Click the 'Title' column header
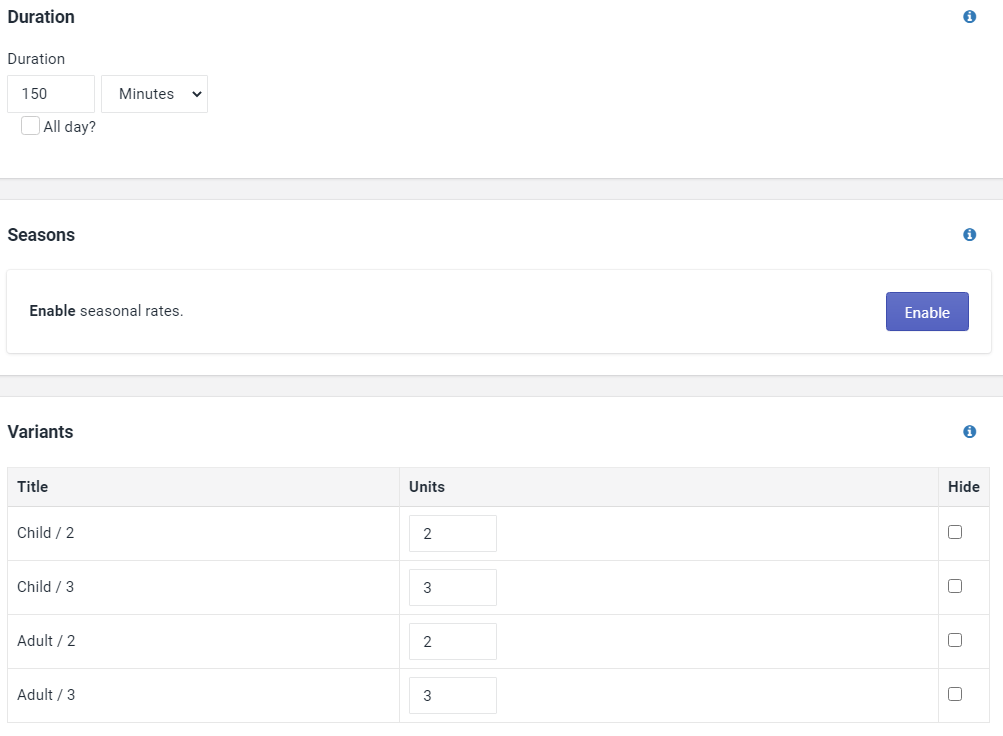Screen dimensions: 1003x736 pos(33,487)
